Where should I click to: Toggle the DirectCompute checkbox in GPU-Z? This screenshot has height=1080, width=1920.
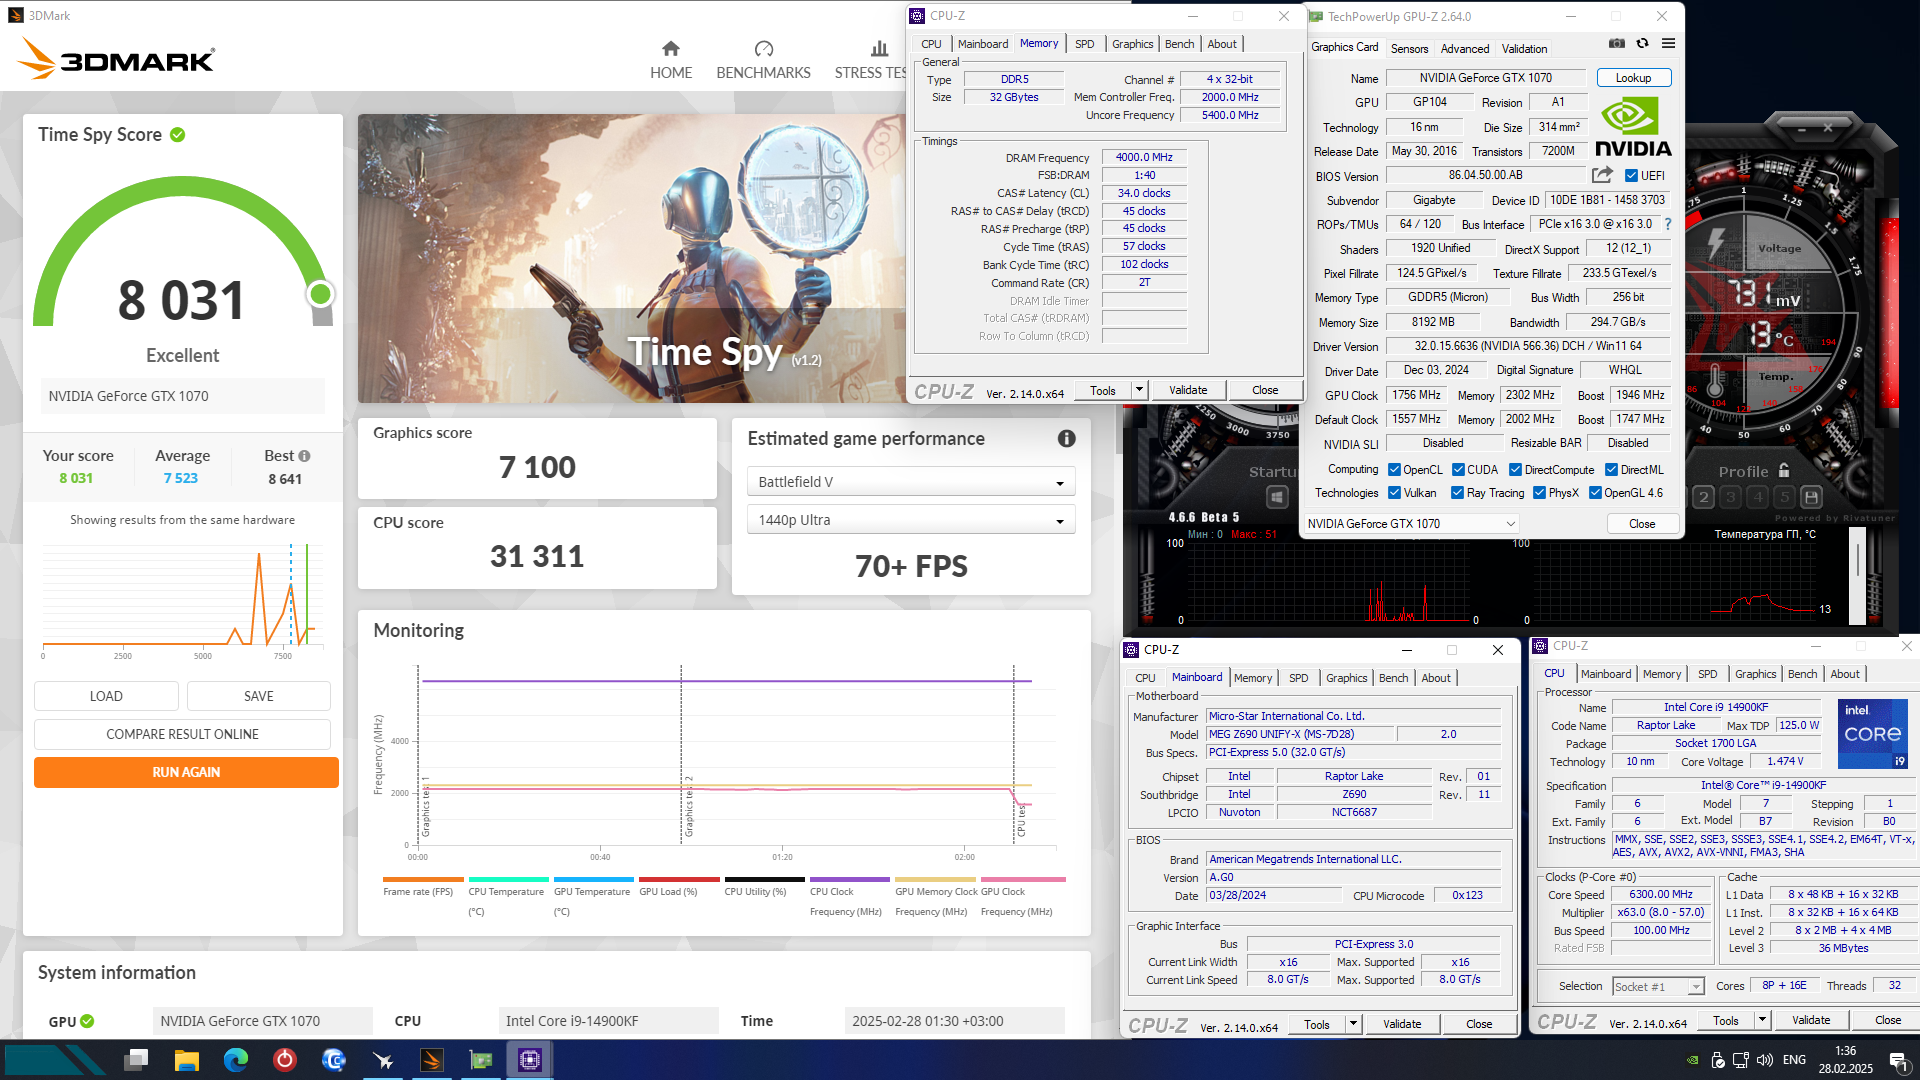[1515, 470]
